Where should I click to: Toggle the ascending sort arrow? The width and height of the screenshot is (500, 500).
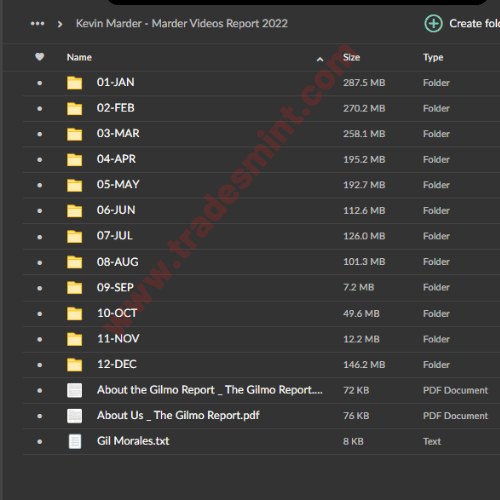(x=320, y=59)
